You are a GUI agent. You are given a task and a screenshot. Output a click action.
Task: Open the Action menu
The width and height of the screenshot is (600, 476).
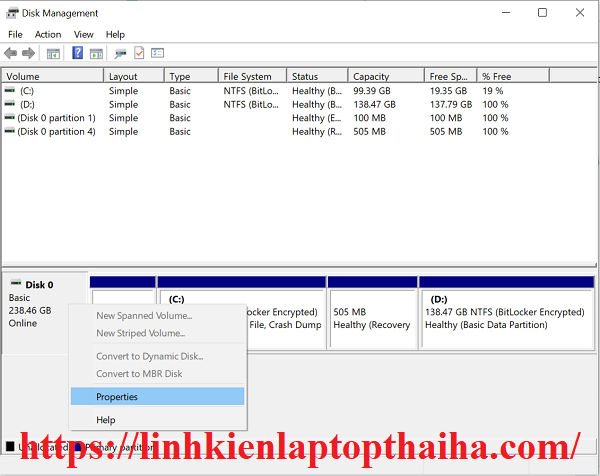(x=48, y=34)
